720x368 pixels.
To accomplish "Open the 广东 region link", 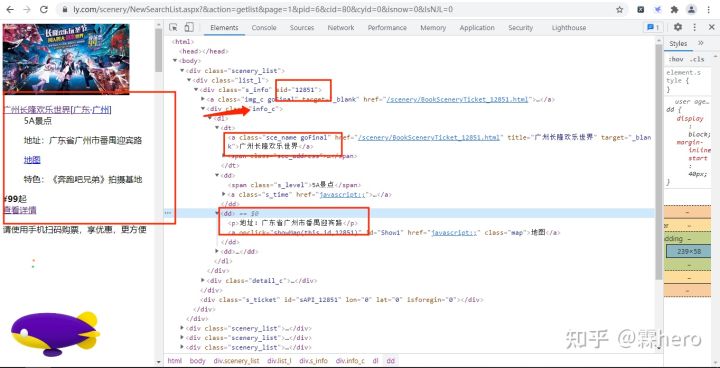I will point(82,110).
